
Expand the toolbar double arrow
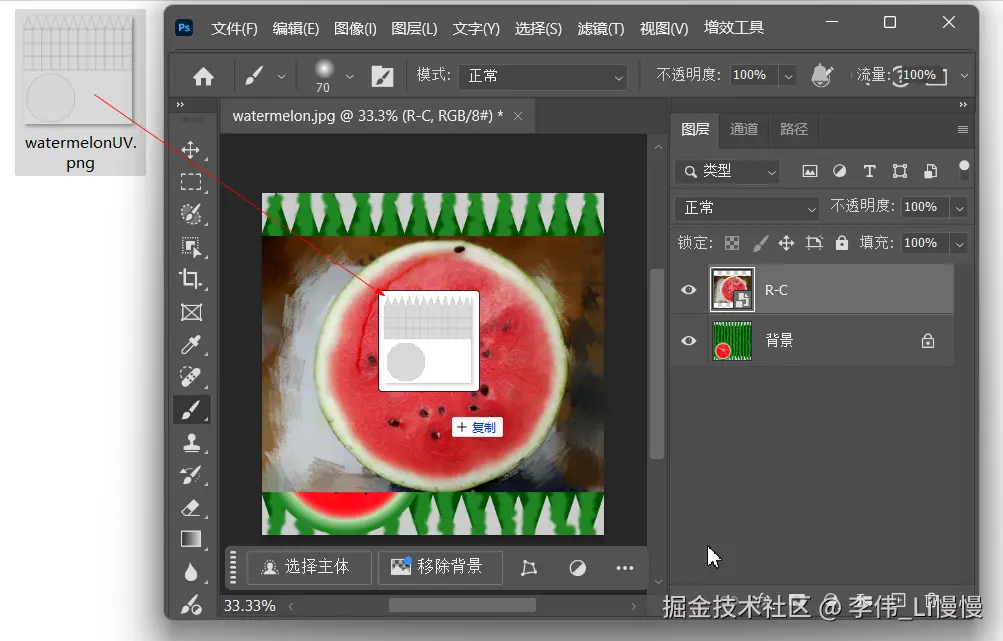point(180,104)
